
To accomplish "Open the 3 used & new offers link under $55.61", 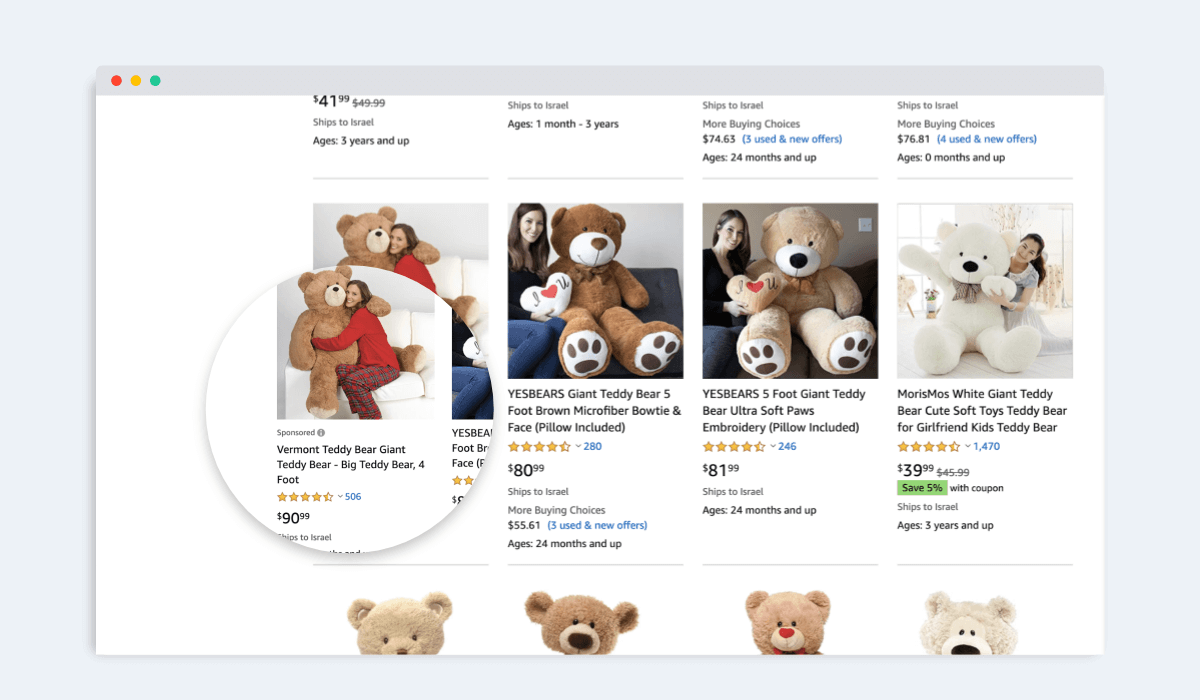I will click(597, 525).
